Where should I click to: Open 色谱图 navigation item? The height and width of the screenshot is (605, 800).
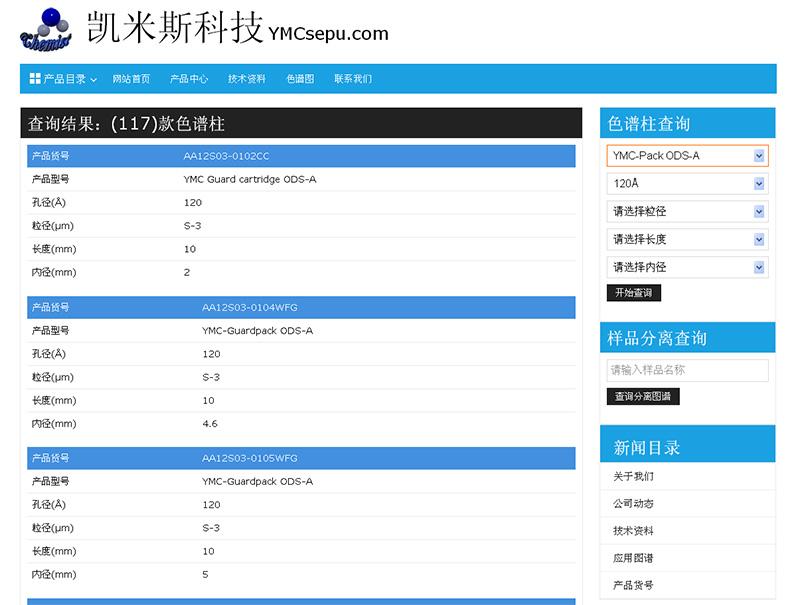300,79
